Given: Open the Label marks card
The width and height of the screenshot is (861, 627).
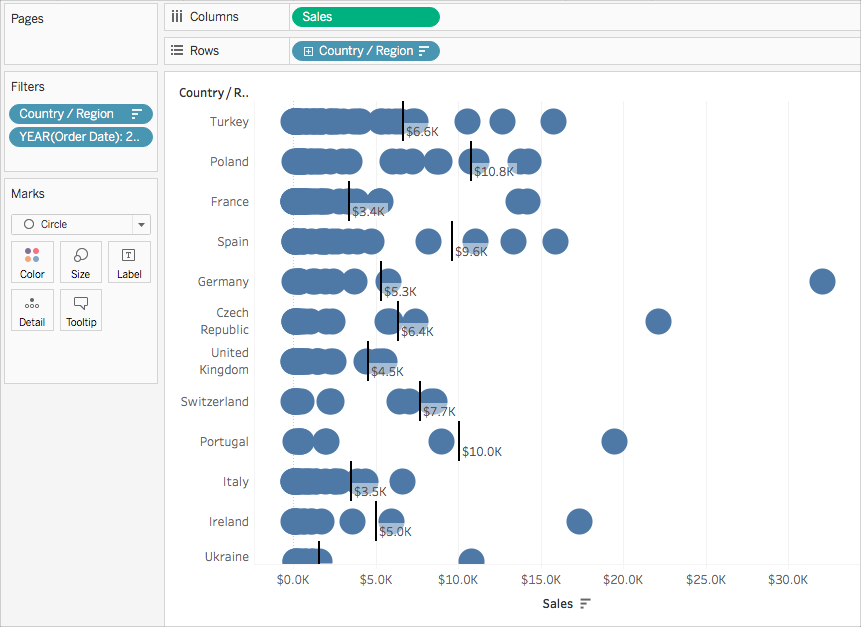Looking at the screenshot, I should point(129,262).
